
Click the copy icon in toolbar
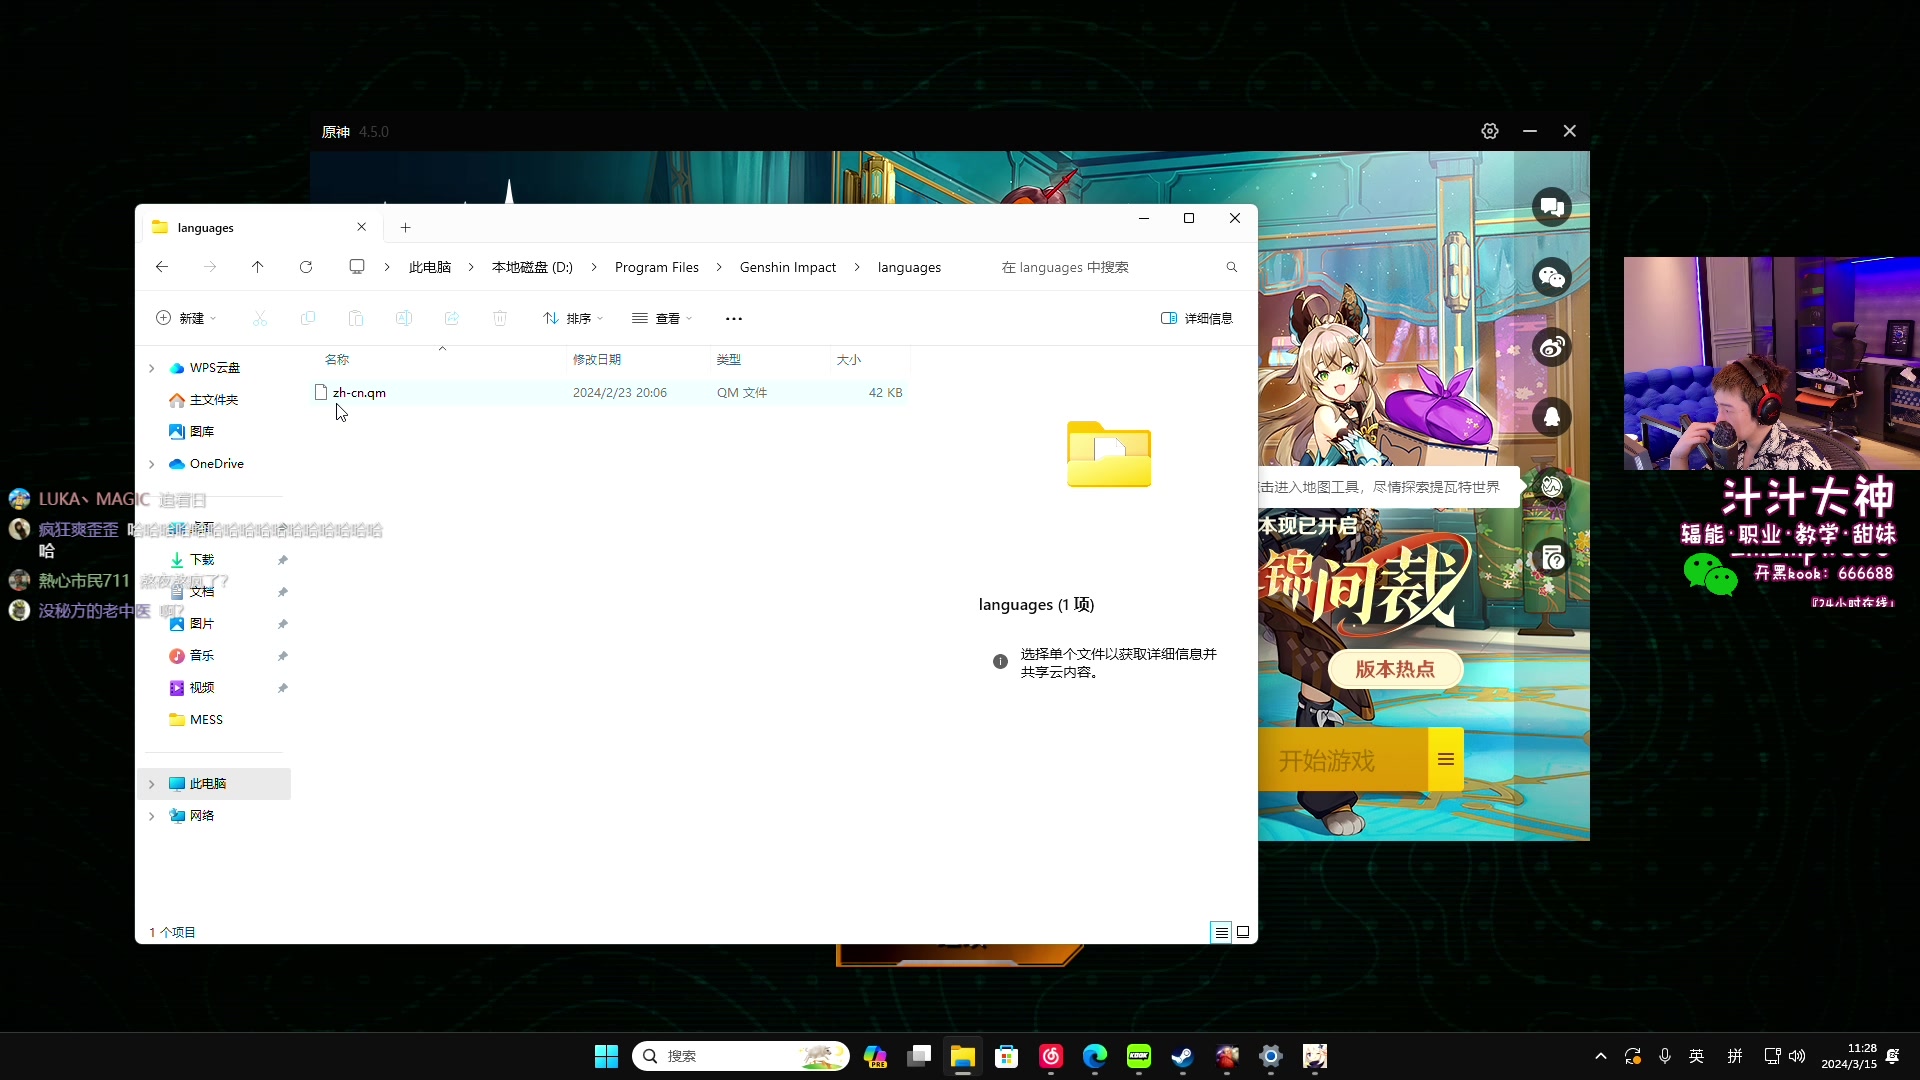(x=308, y=318)
